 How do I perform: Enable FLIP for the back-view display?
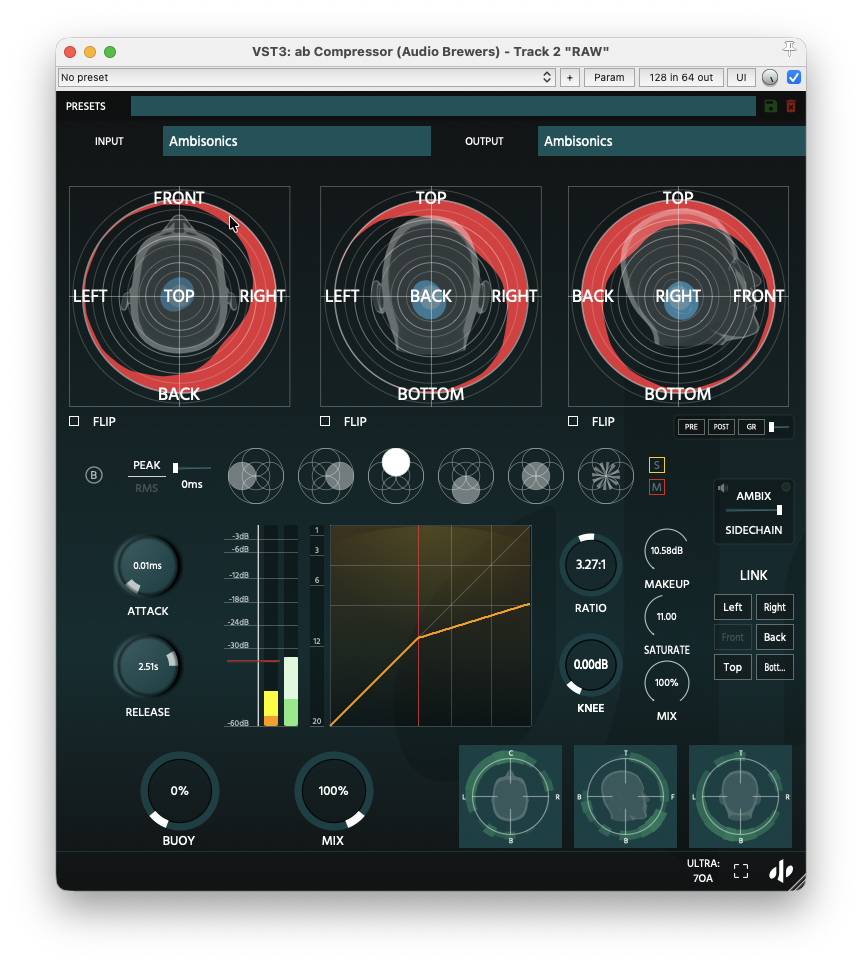(325, 421)
